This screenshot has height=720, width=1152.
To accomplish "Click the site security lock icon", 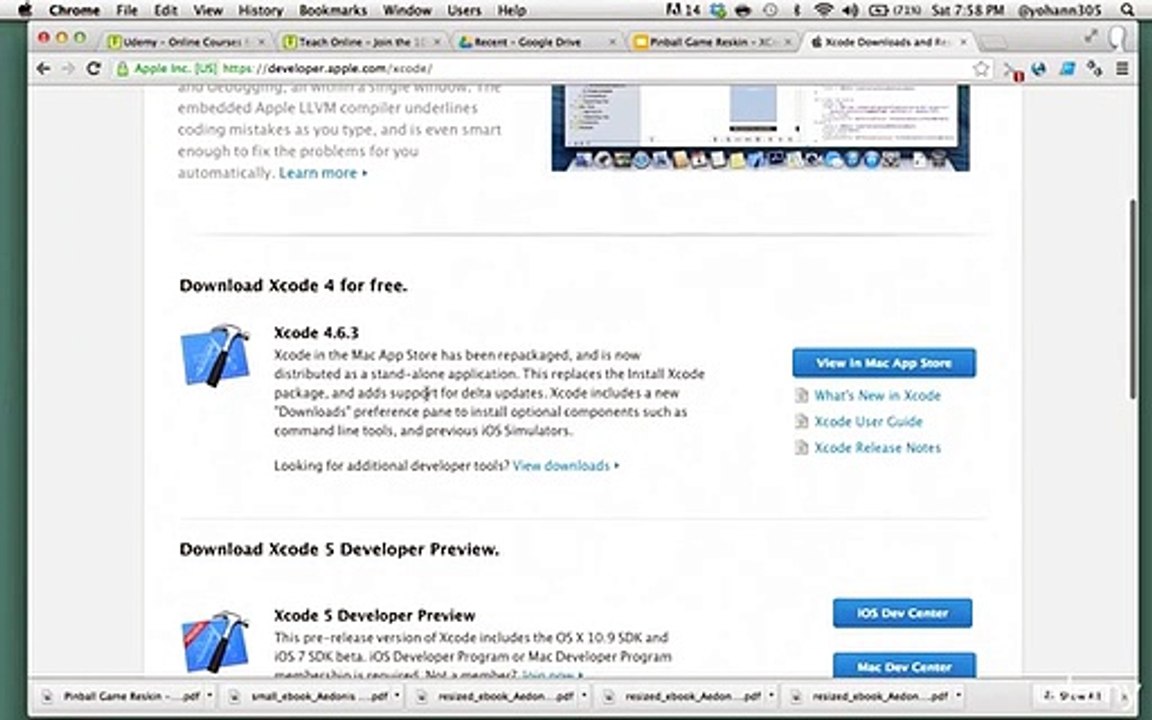I will click(123, 68).
